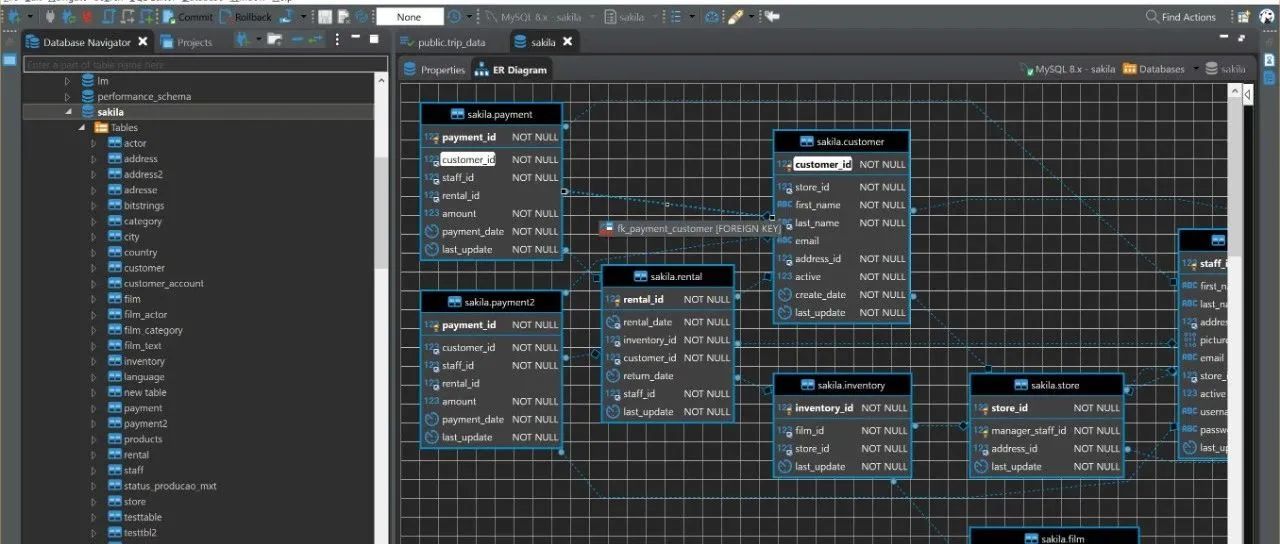
Task: Click the Find Actions magnifier icon
Action: pos(1152,17)
